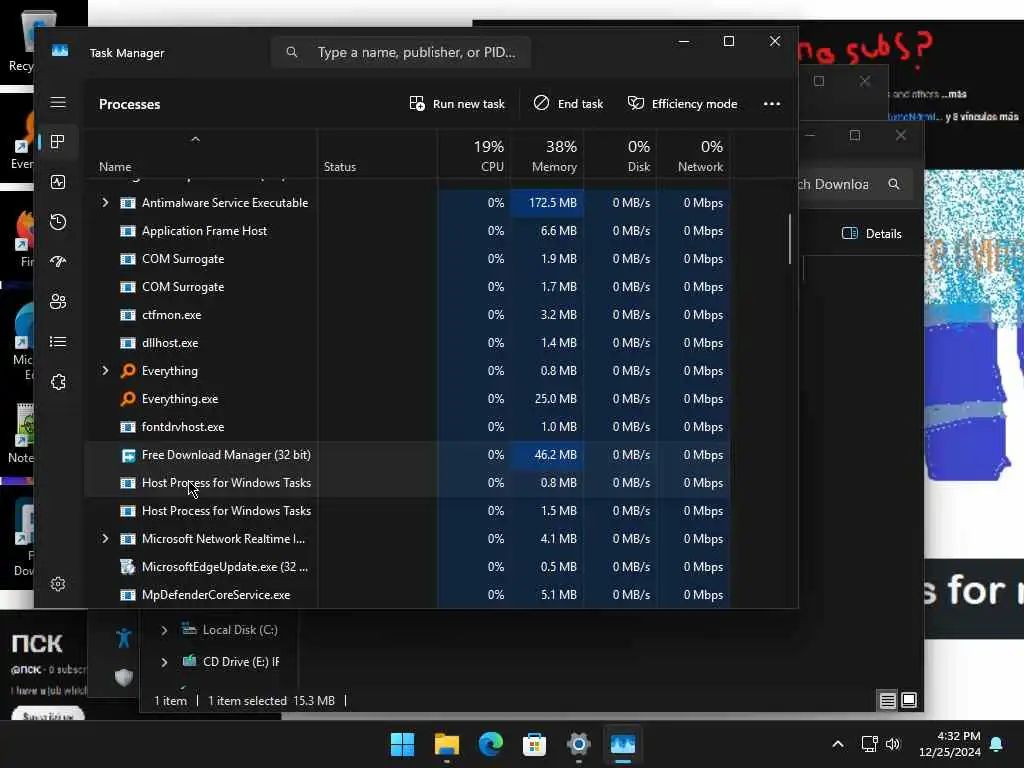Open the Users page icon in sidebar
This screenshot has height=768, width=1024.
click(x=58, y=302)
